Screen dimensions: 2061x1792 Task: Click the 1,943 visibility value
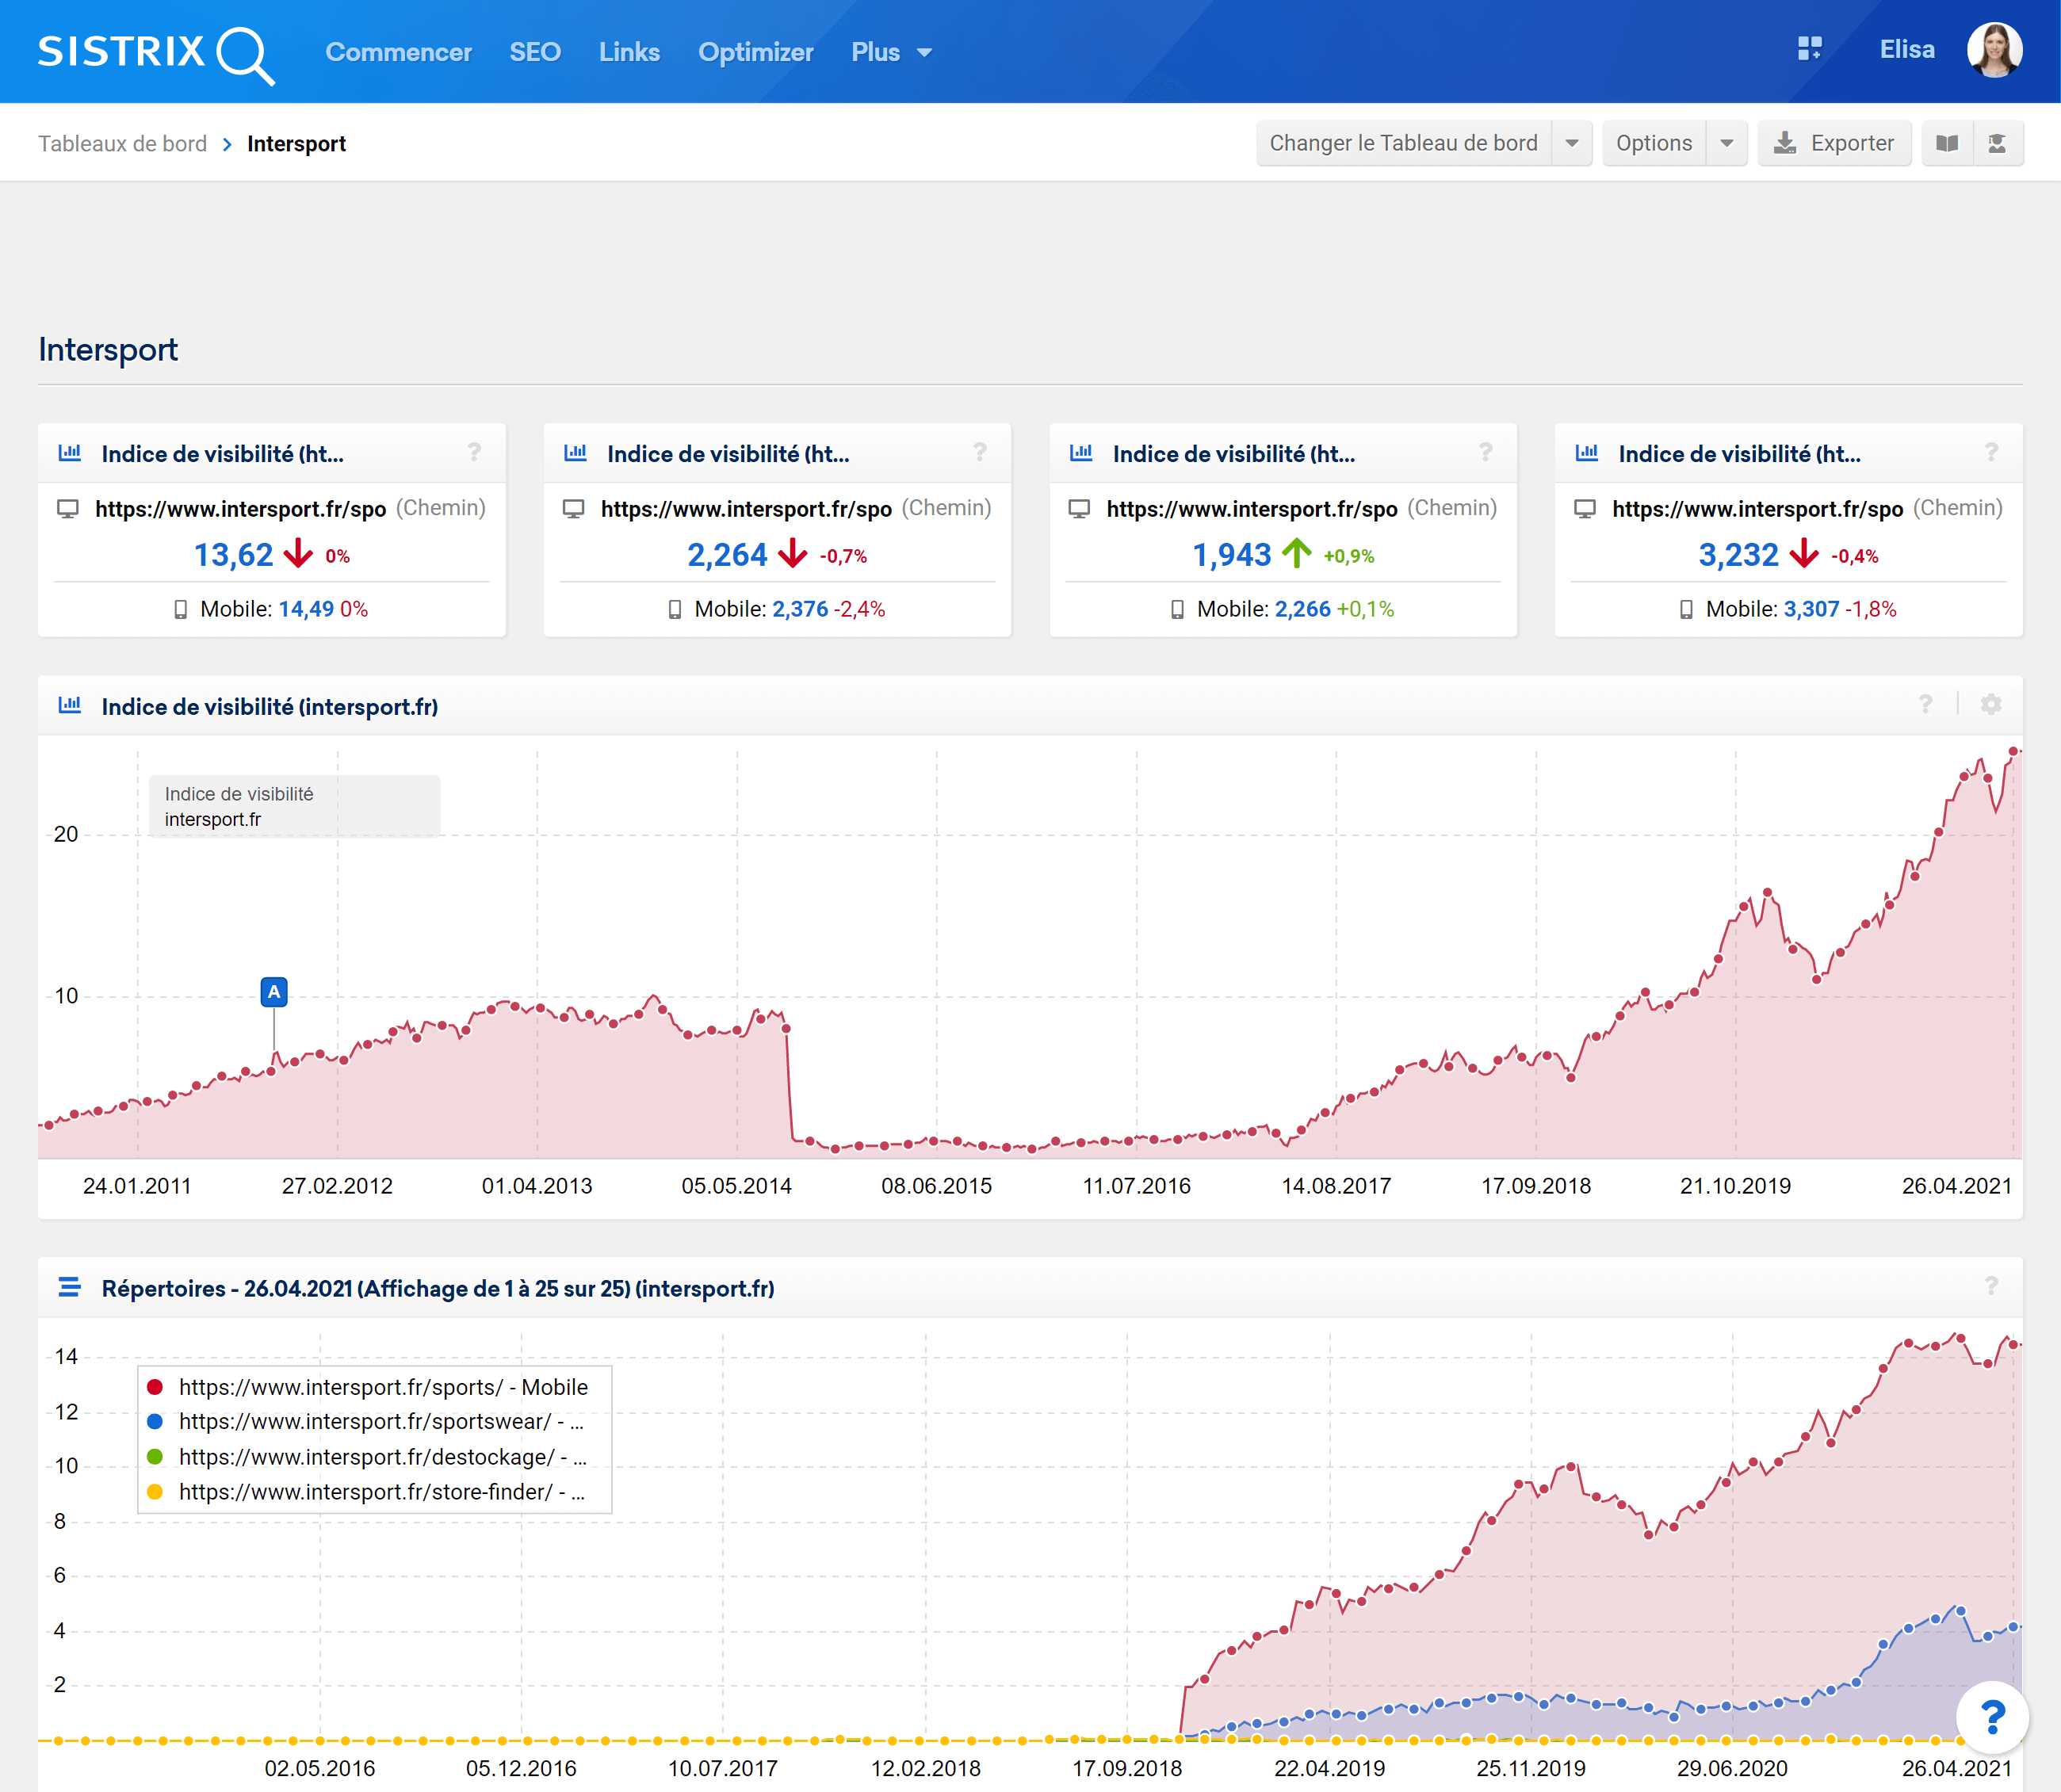[x=1232, y=554]
